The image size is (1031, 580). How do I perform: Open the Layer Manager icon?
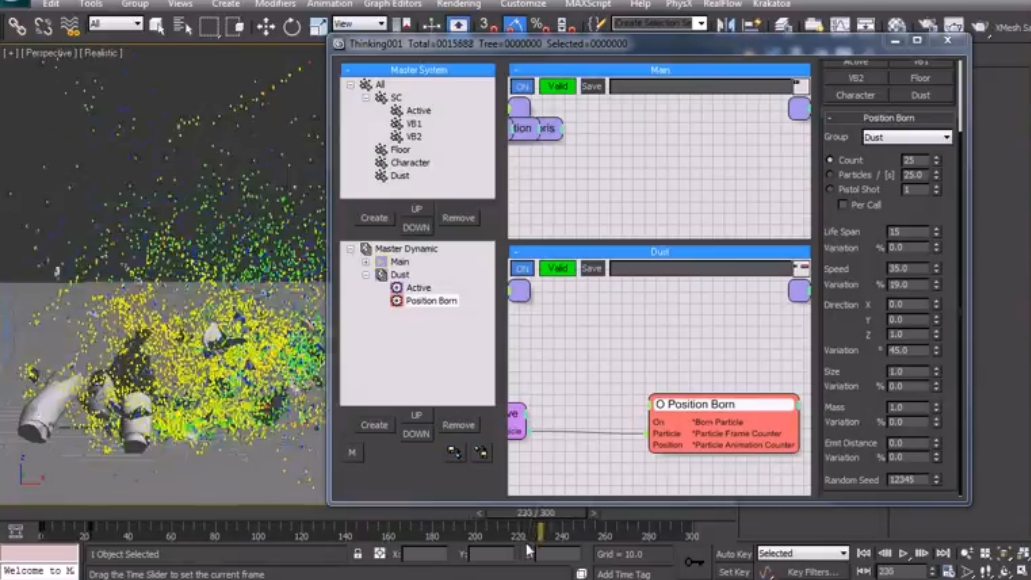[782, 25]
